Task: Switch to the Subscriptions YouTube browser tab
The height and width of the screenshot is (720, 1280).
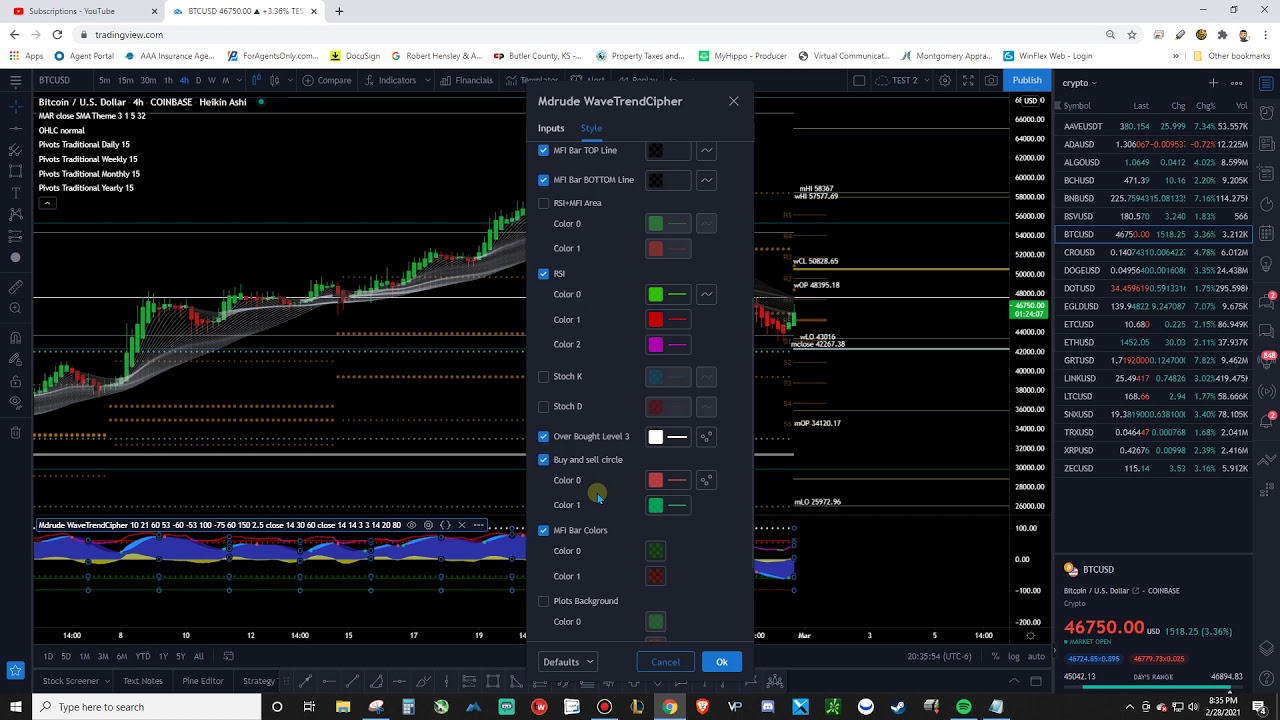Action: (x=80, y=11)
